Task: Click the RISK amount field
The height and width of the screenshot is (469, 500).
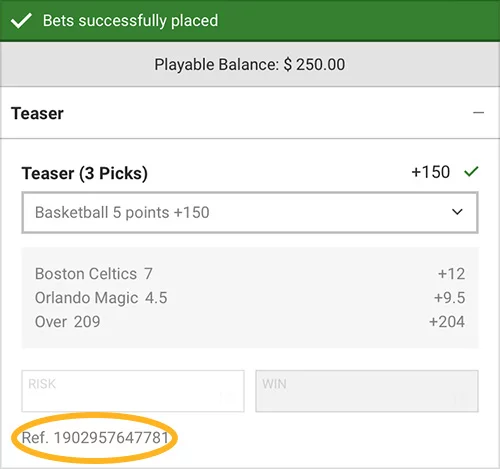Action: click(133, 391)
